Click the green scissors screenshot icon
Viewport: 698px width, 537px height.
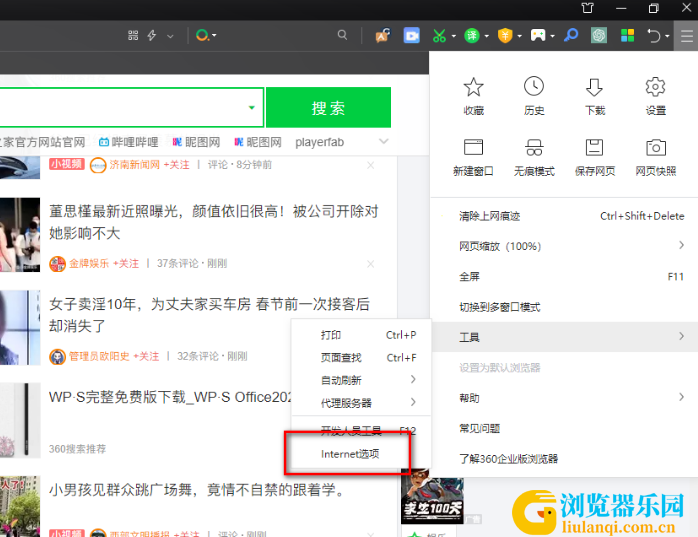439,35
